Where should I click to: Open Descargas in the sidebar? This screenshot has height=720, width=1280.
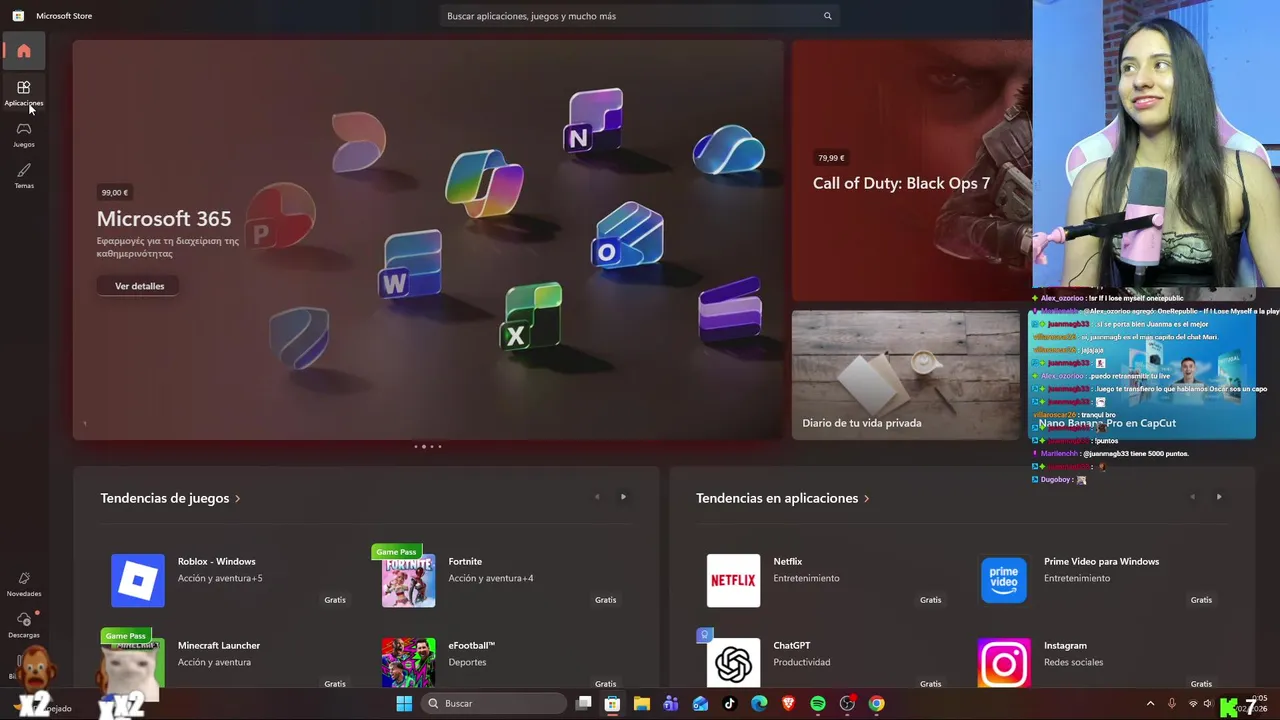click(x=24, y=625)
